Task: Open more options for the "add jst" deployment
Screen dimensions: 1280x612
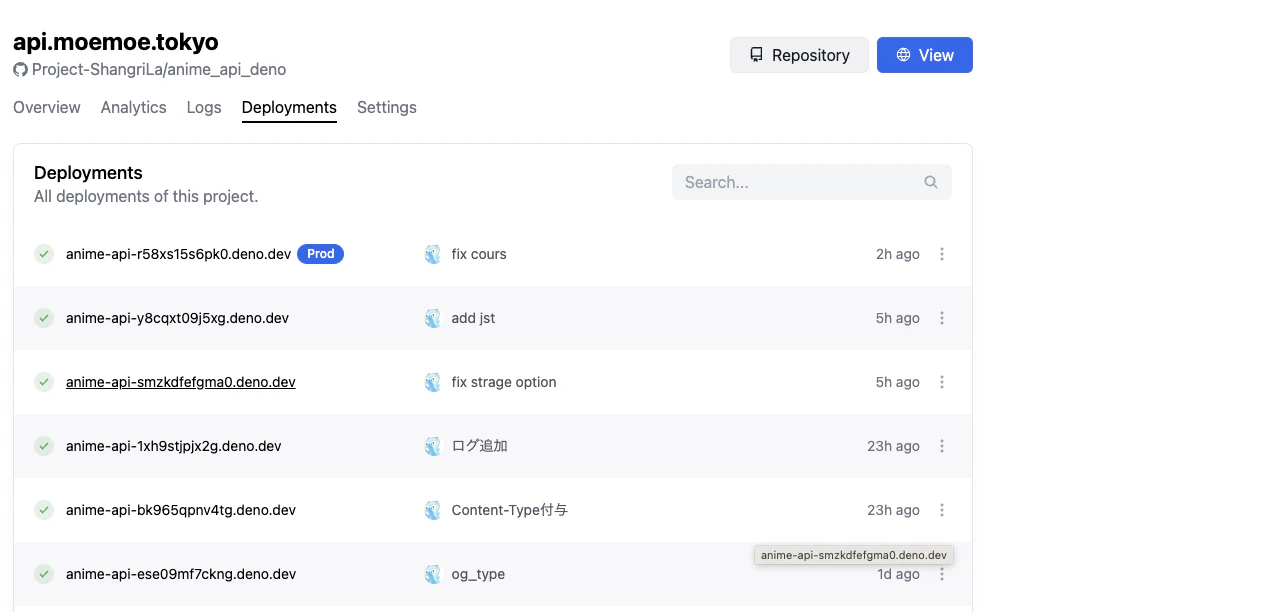Action: (942, 318)
